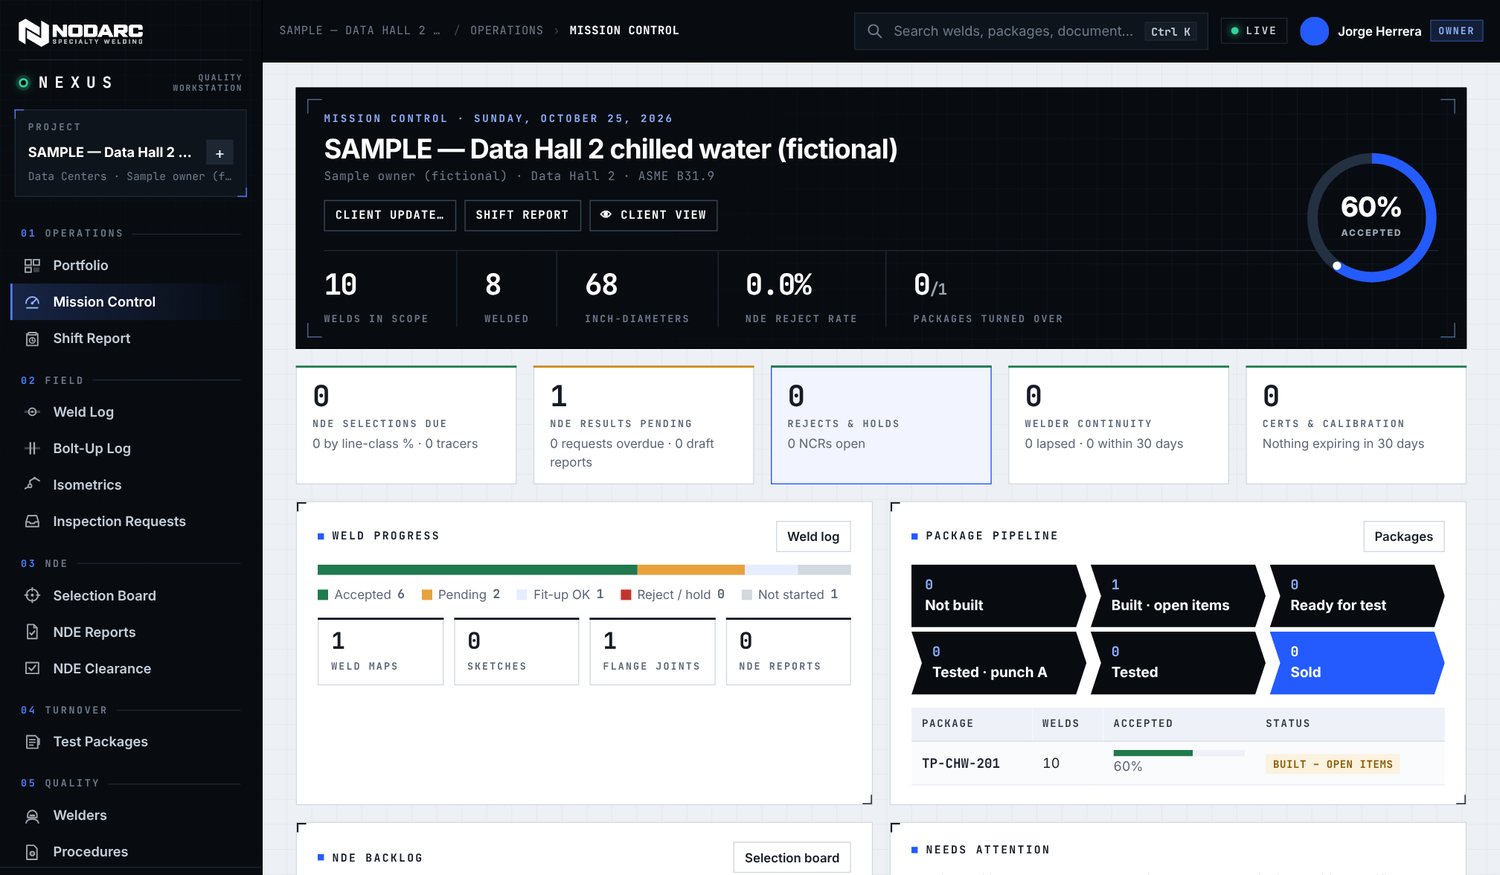Click the TP-CHW-201 accepted progress bar
This screenshot has height=875, width=1500.
click(x=1178, y=753)
